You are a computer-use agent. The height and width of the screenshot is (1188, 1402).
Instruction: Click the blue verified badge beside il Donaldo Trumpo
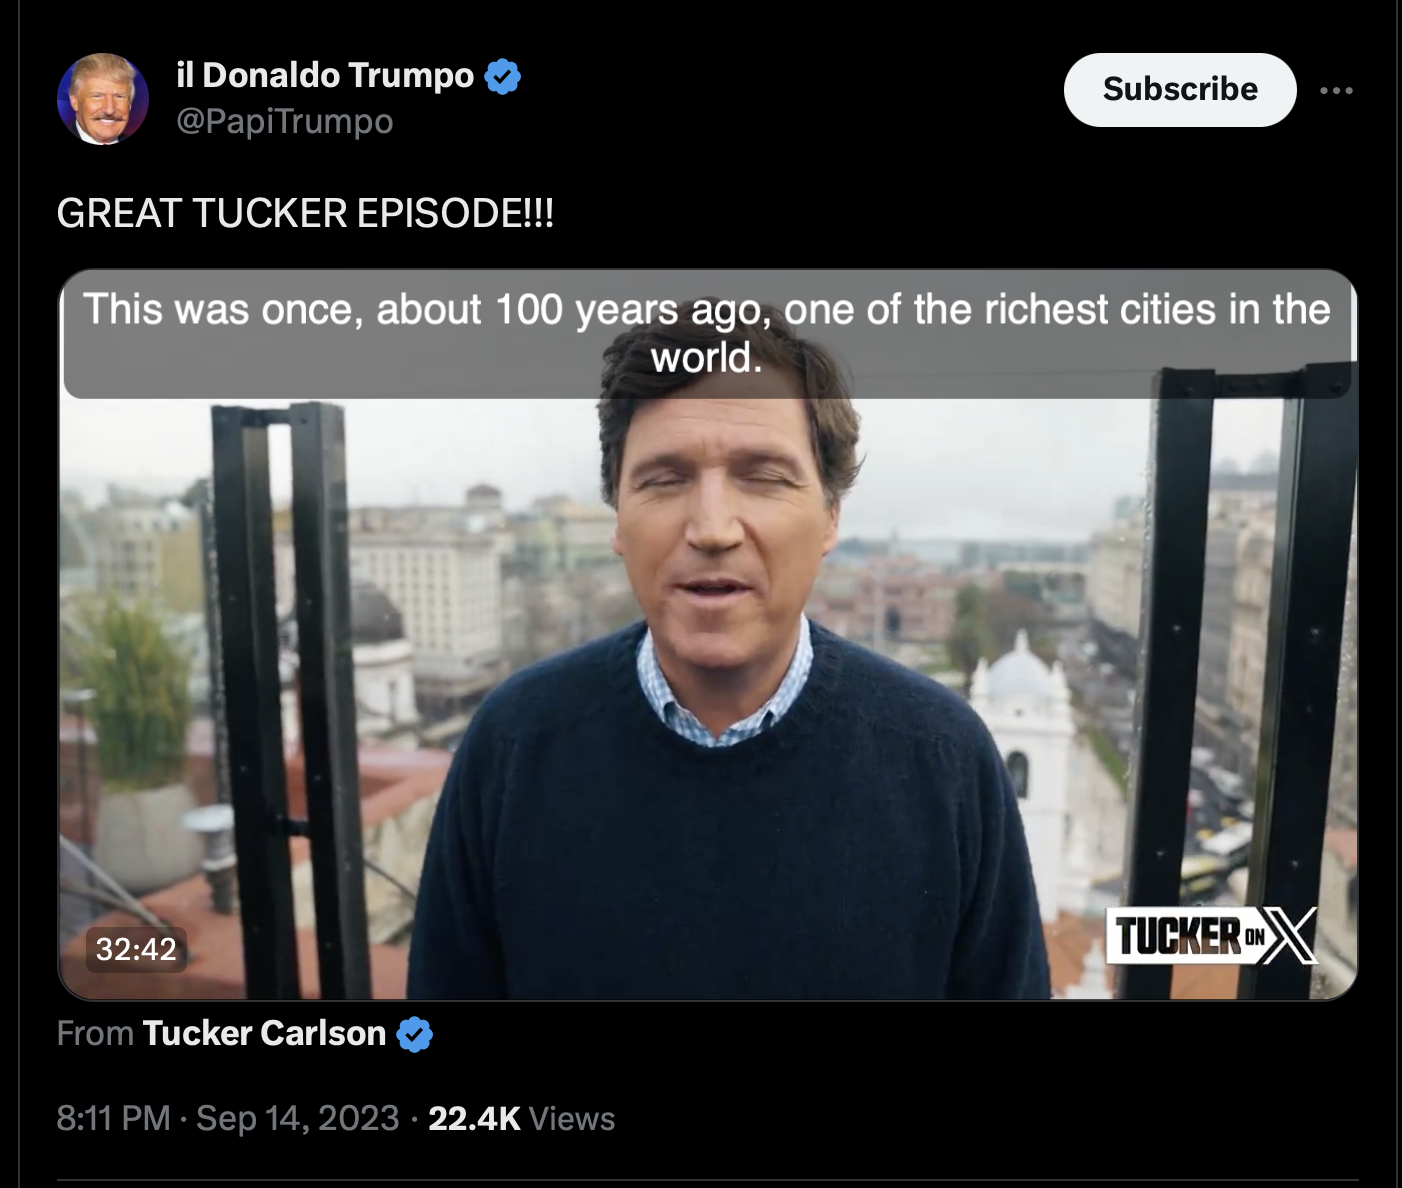502,76
